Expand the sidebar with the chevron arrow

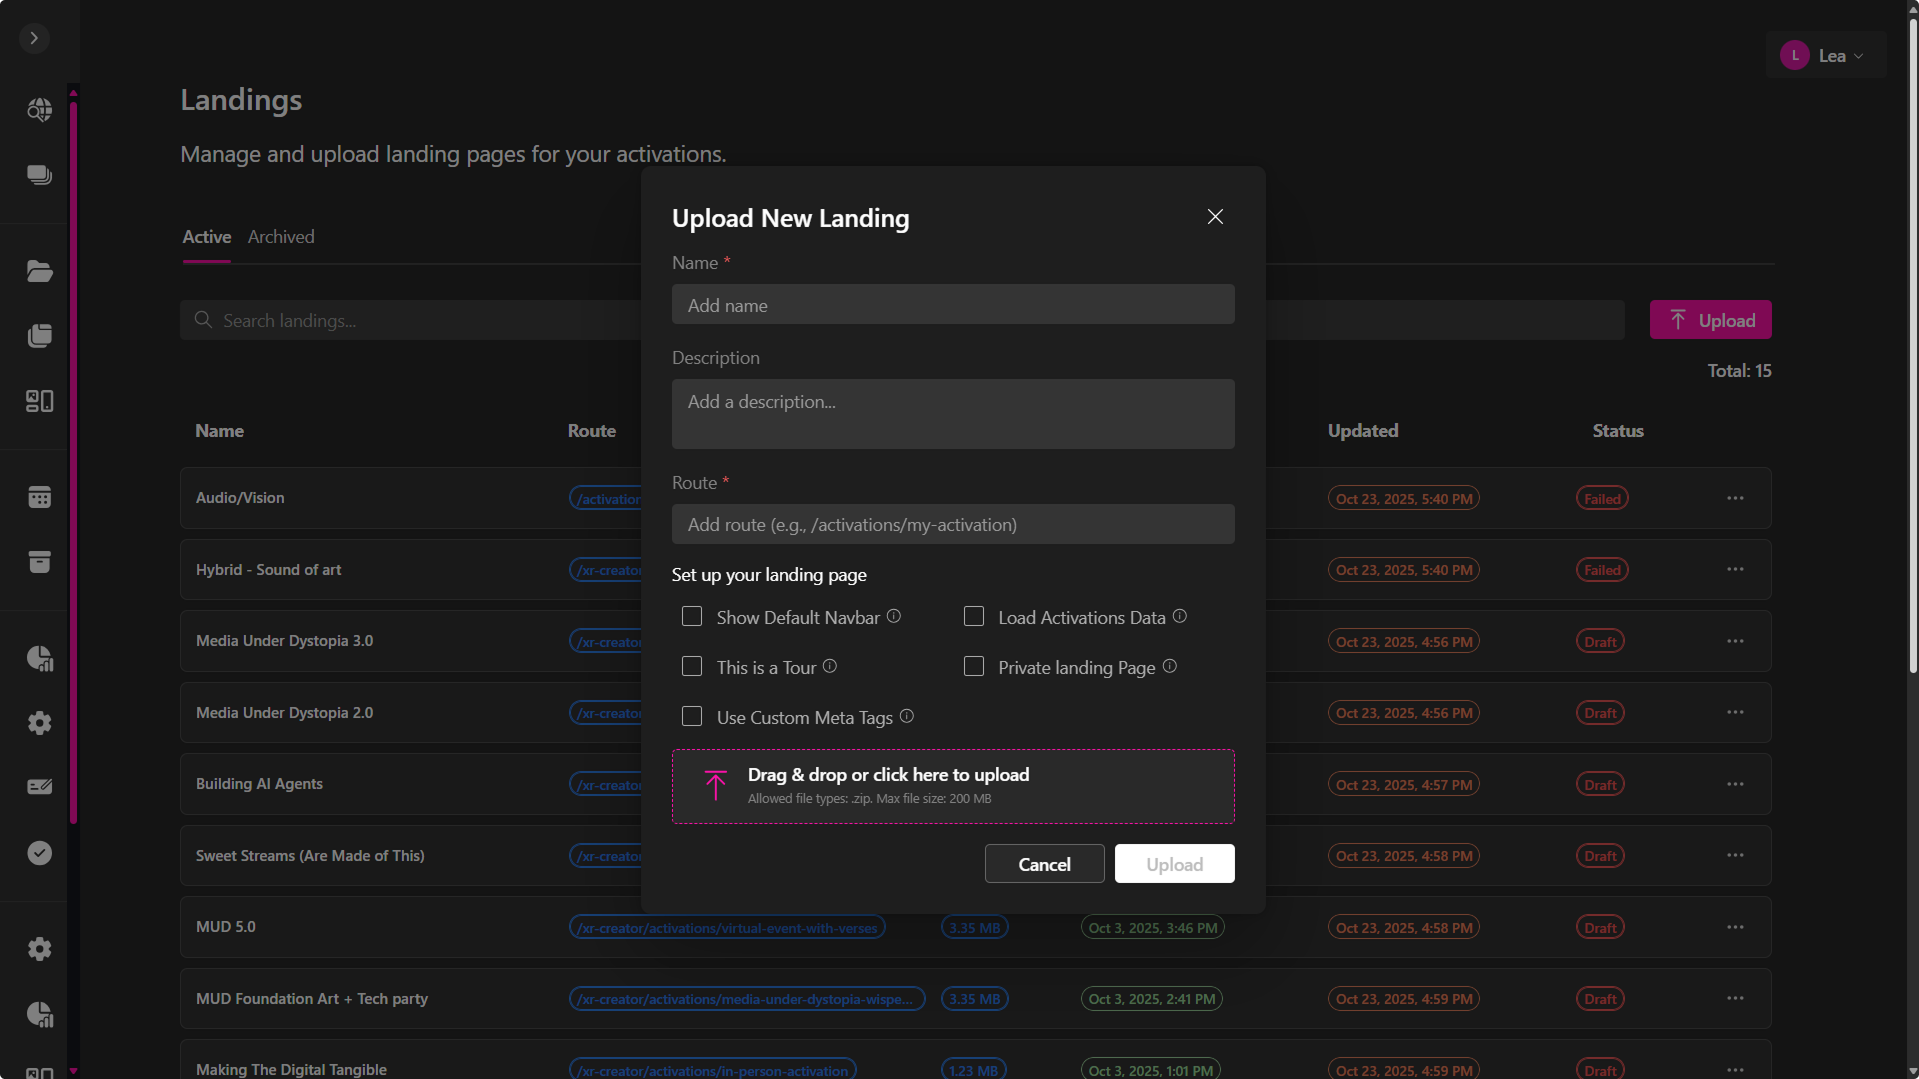pyautogui.click(x=34, y=38)
